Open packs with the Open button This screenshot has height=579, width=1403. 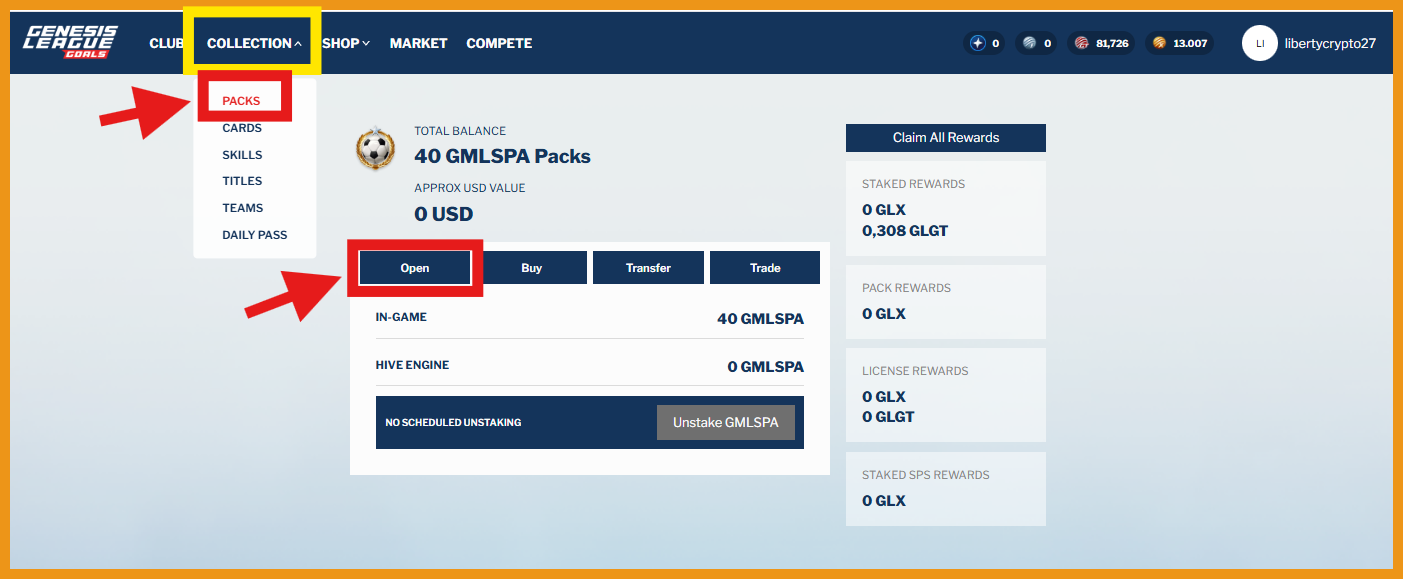[x=415, y=268]
